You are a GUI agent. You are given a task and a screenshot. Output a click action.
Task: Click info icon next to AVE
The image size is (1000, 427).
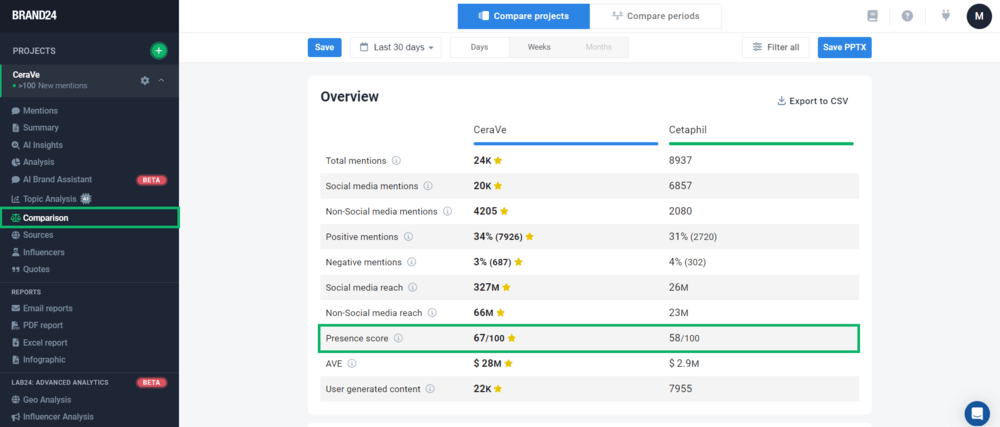[352, 363]
